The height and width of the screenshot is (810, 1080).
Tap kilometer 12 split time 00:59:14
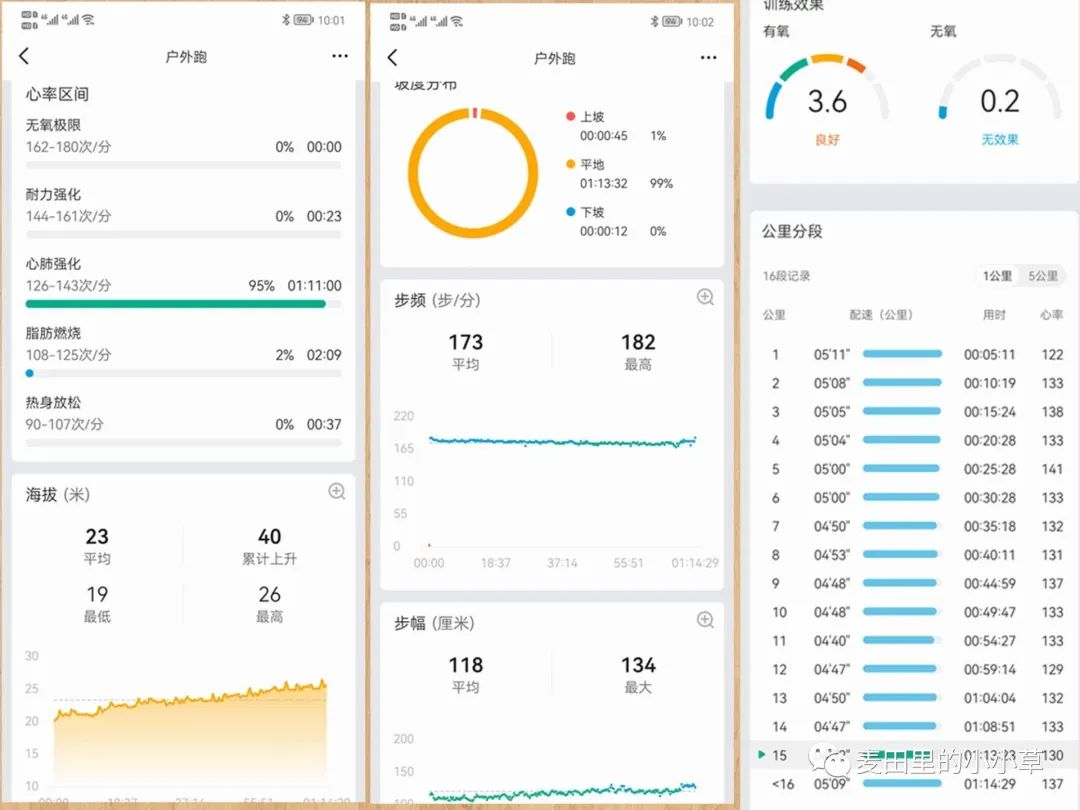(989, 669)
